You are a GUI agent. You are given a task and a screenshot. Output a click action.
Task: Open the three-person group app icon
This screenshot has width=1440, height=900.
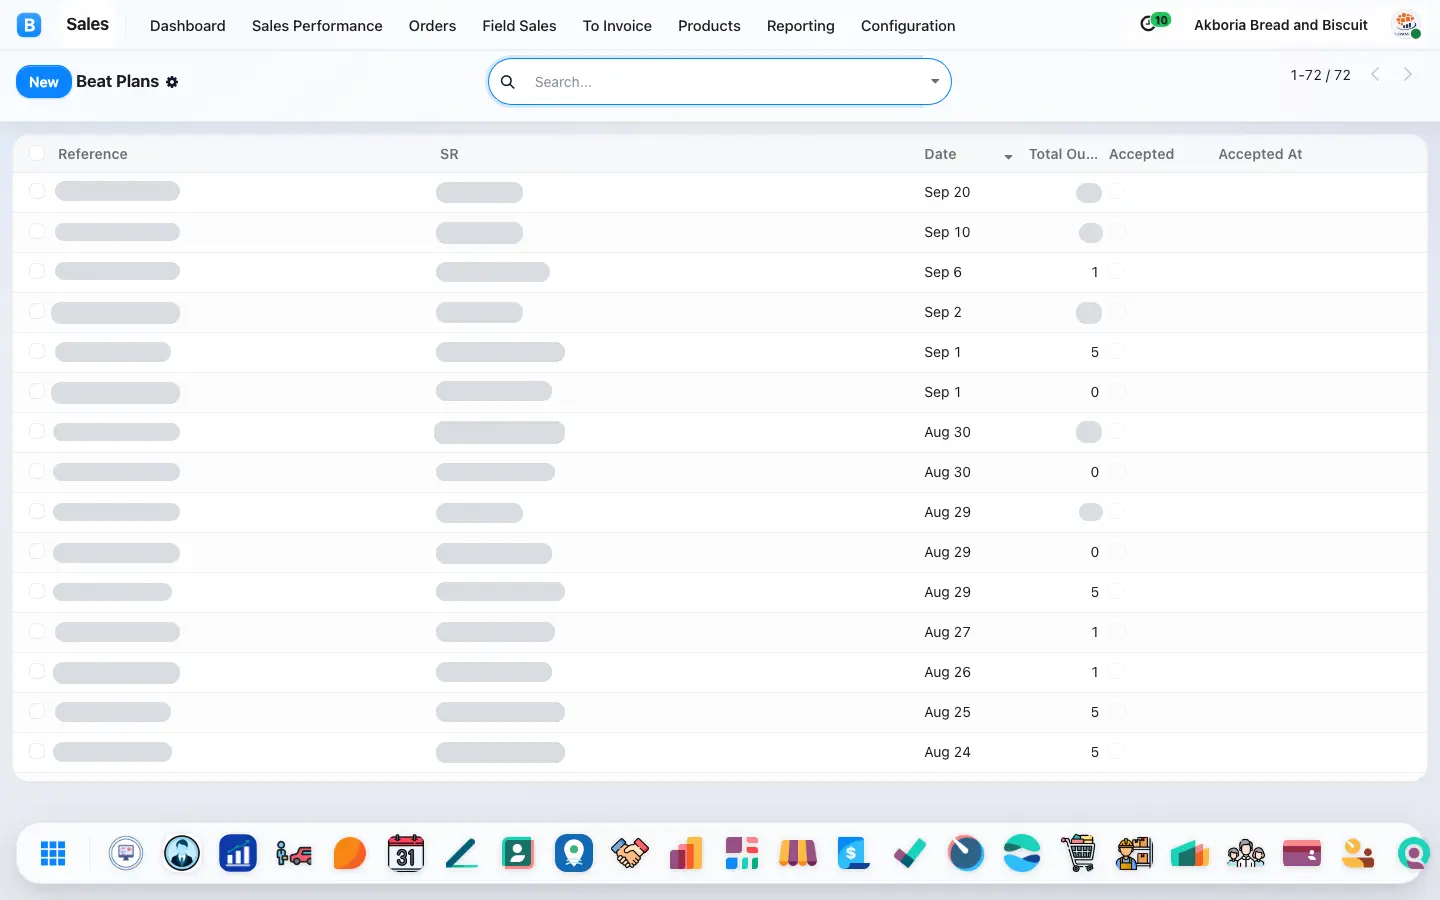[x=1246, y=853]
